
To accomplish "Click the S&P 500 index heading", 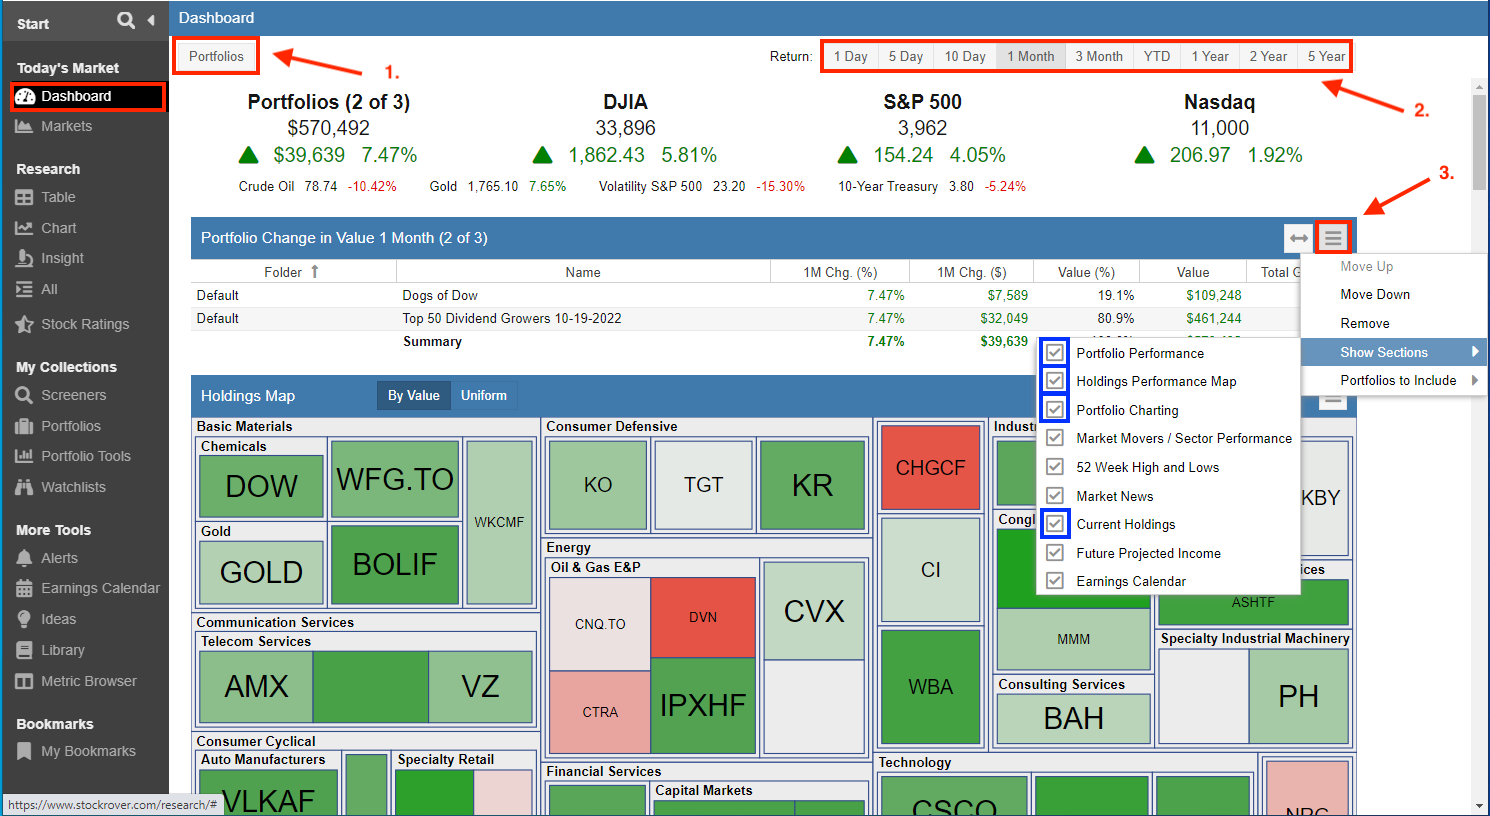I will [922, 102].
